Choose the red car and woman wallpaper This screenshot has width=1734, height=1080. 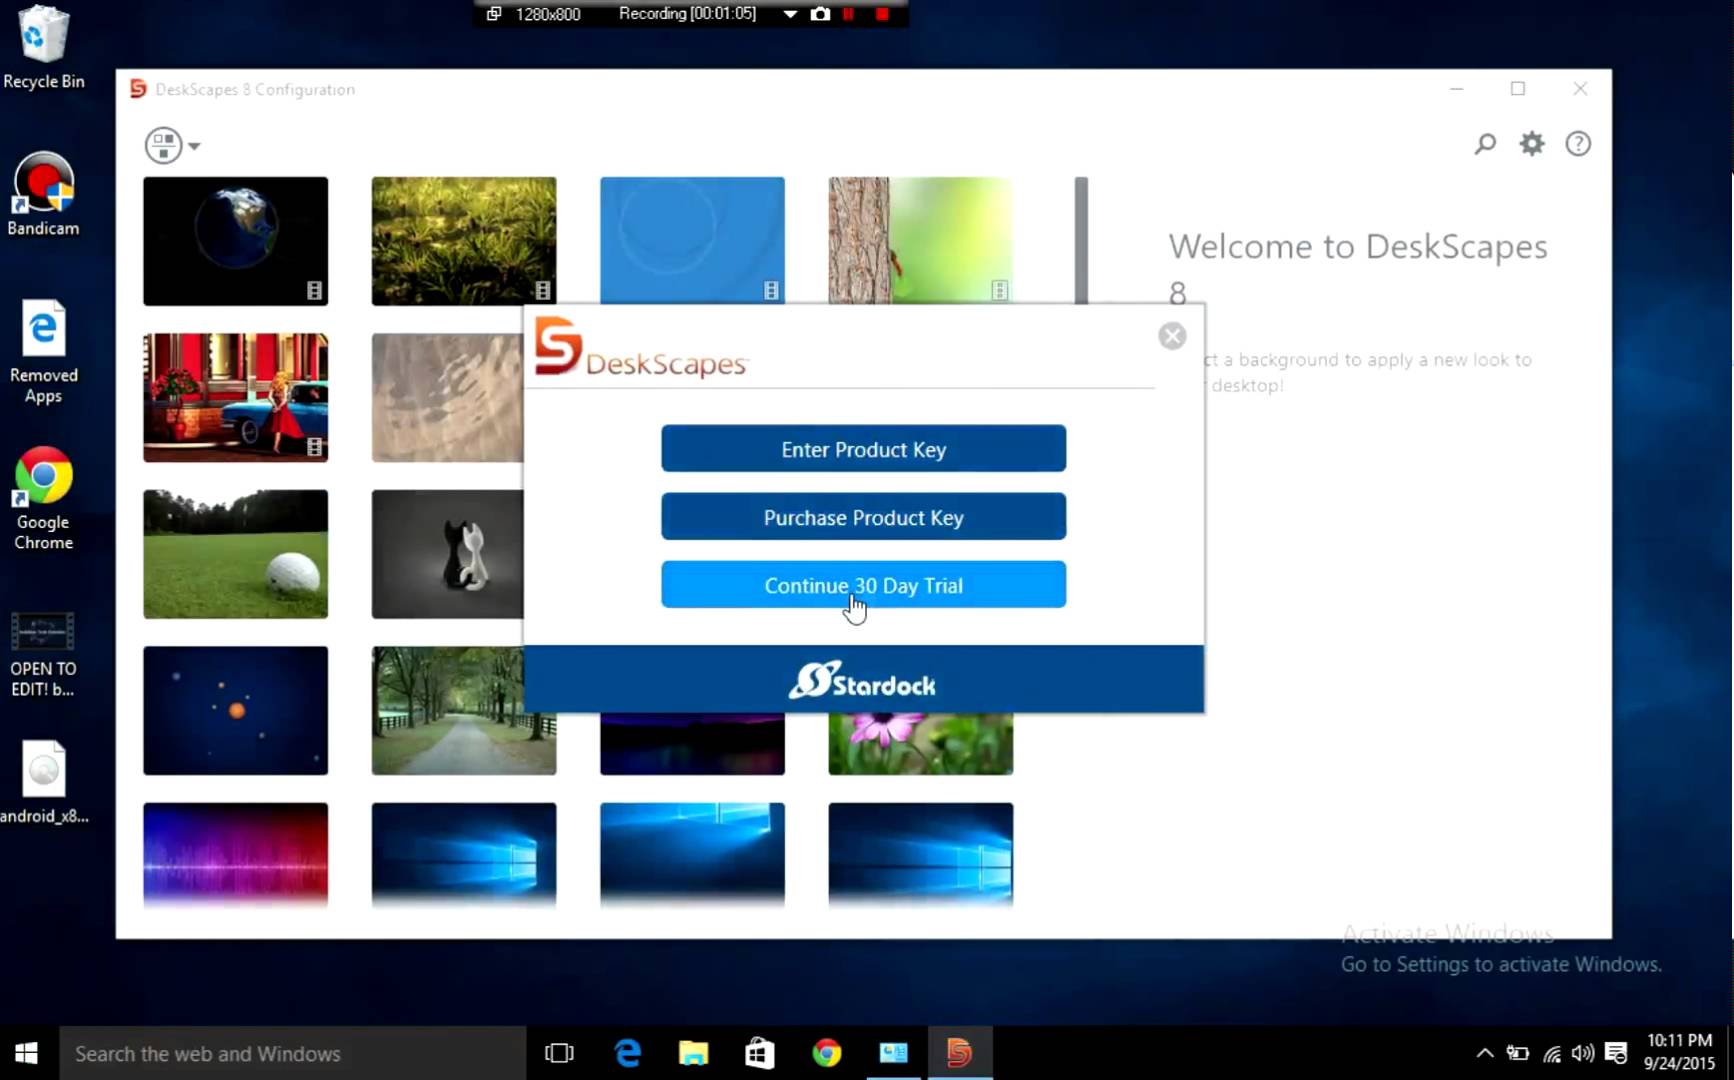pos(235,397)
